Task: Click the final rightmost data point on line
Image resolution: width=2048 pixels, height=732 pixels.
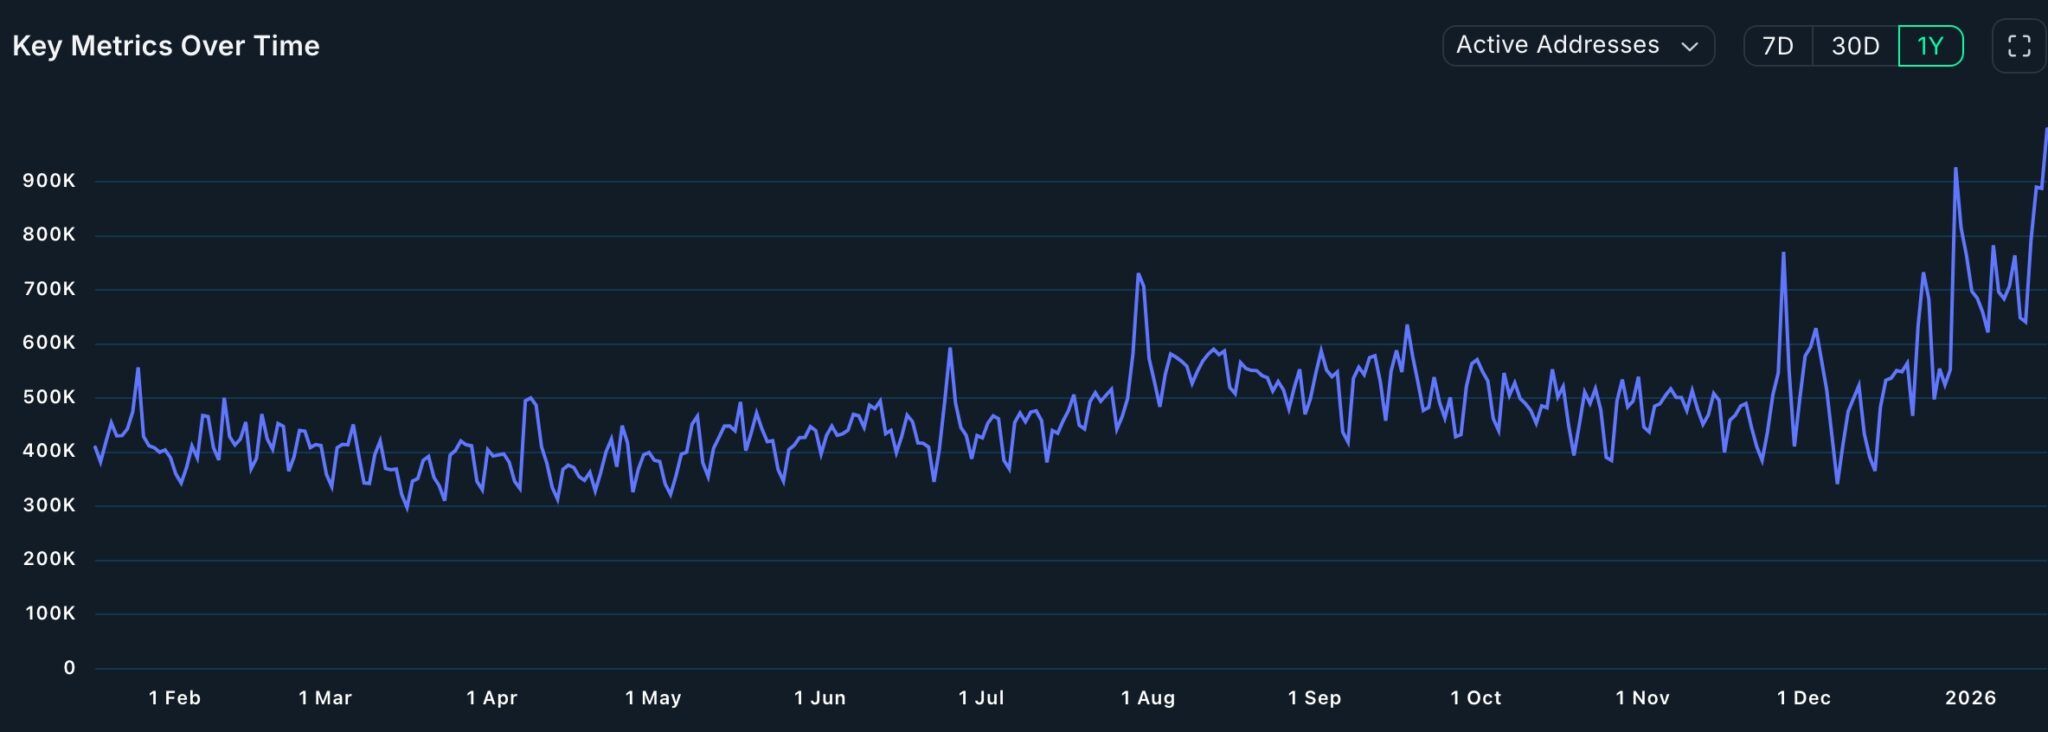Action: pyautogui.click(x=2046, y=129)
